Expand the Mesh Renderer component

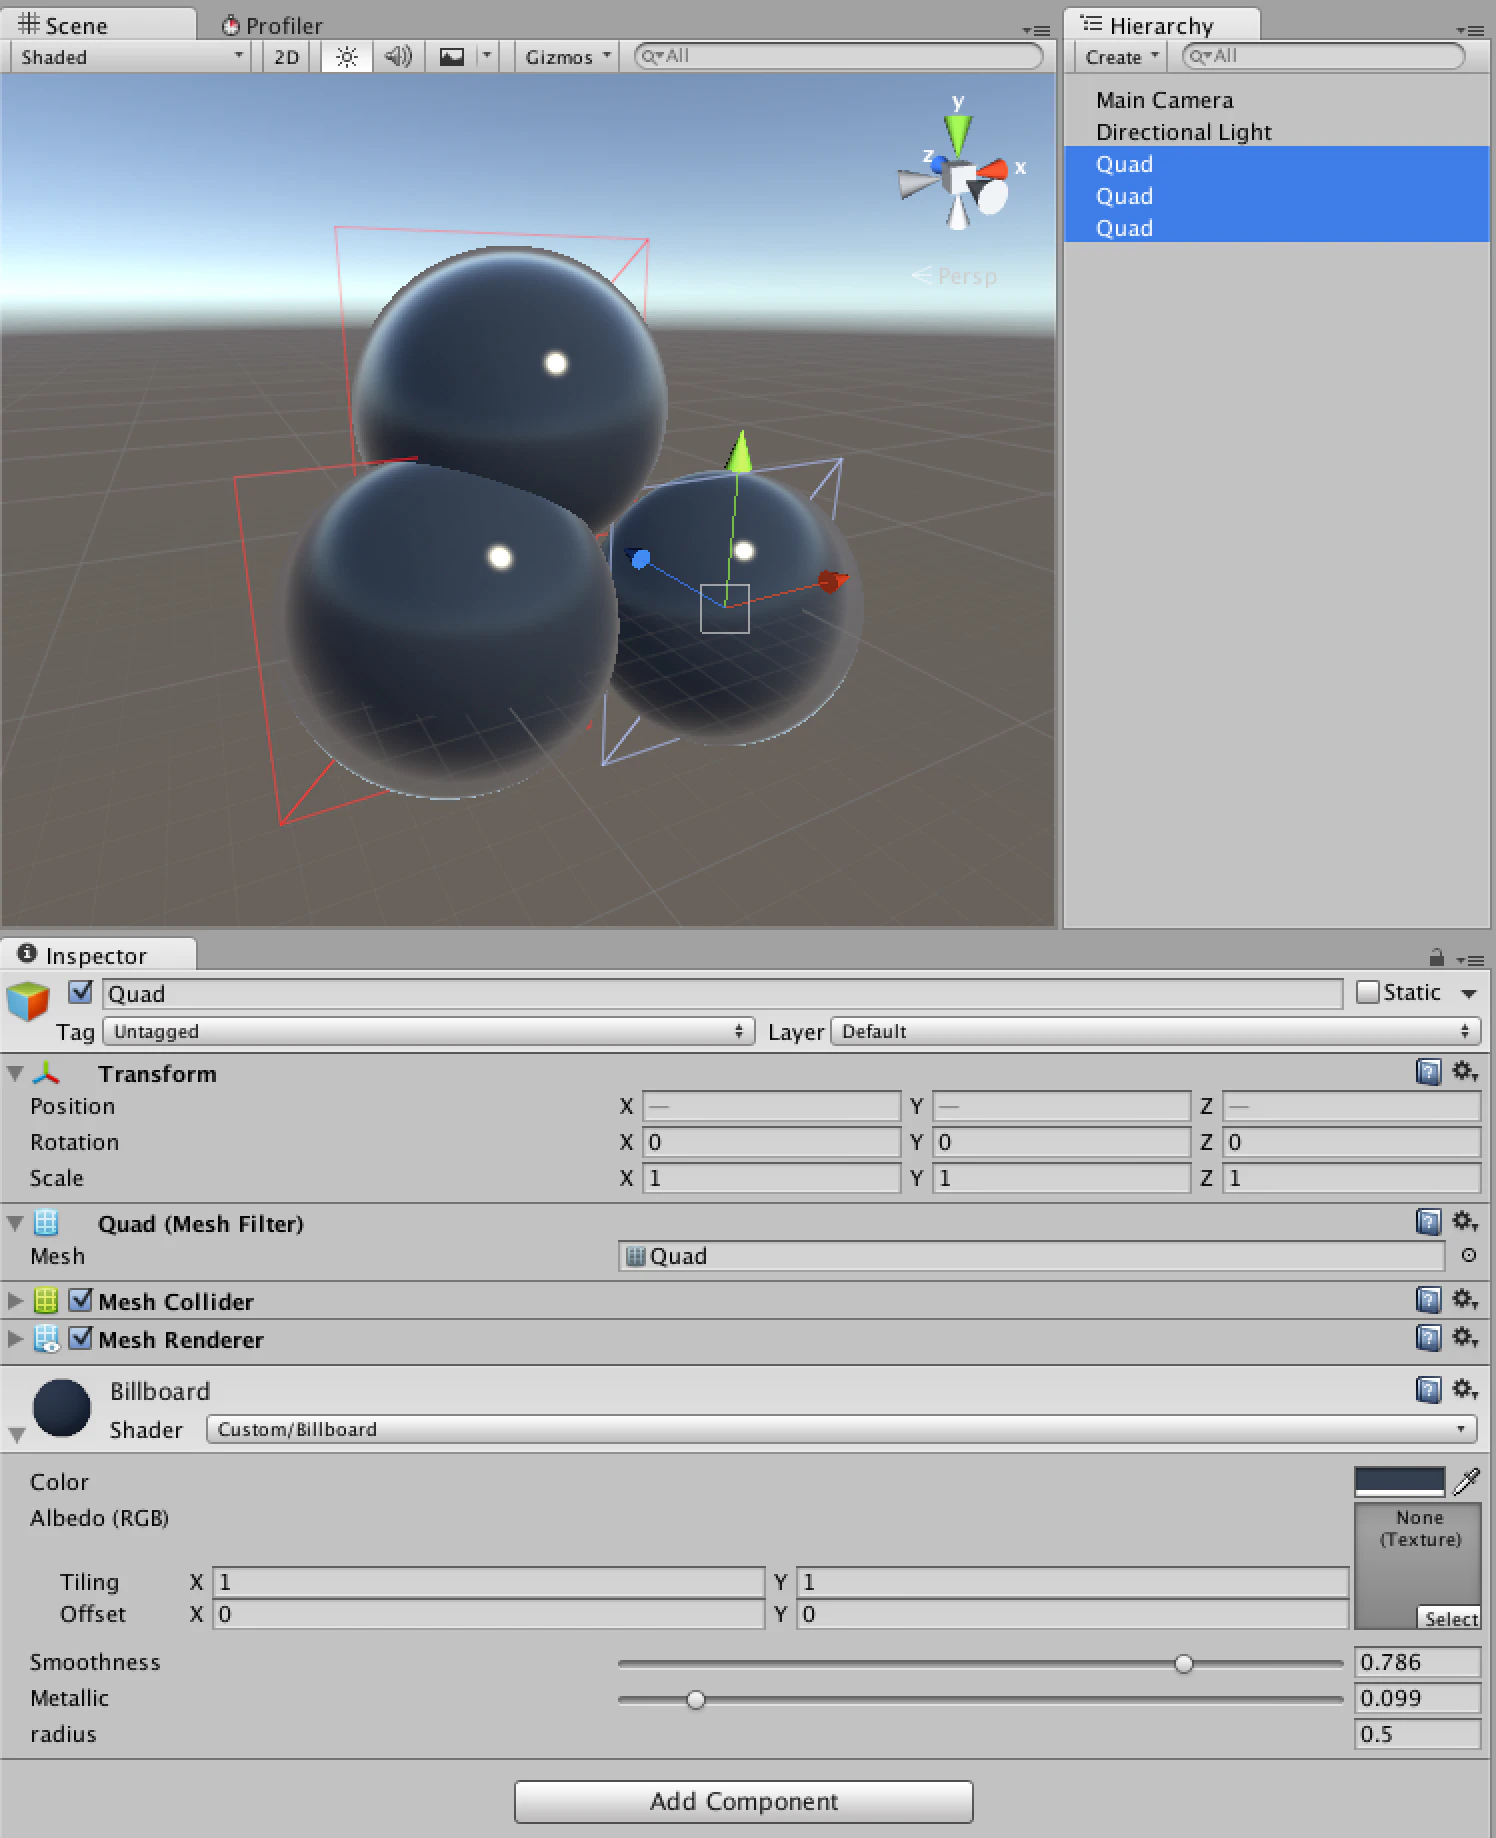click(15, 1338)
